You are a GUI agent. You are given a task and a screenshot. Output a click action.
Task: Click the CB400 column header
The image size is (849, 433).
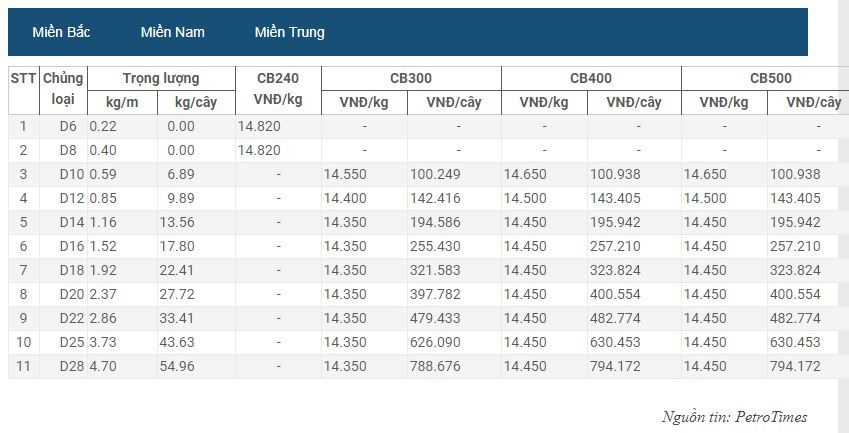(591, 78)
